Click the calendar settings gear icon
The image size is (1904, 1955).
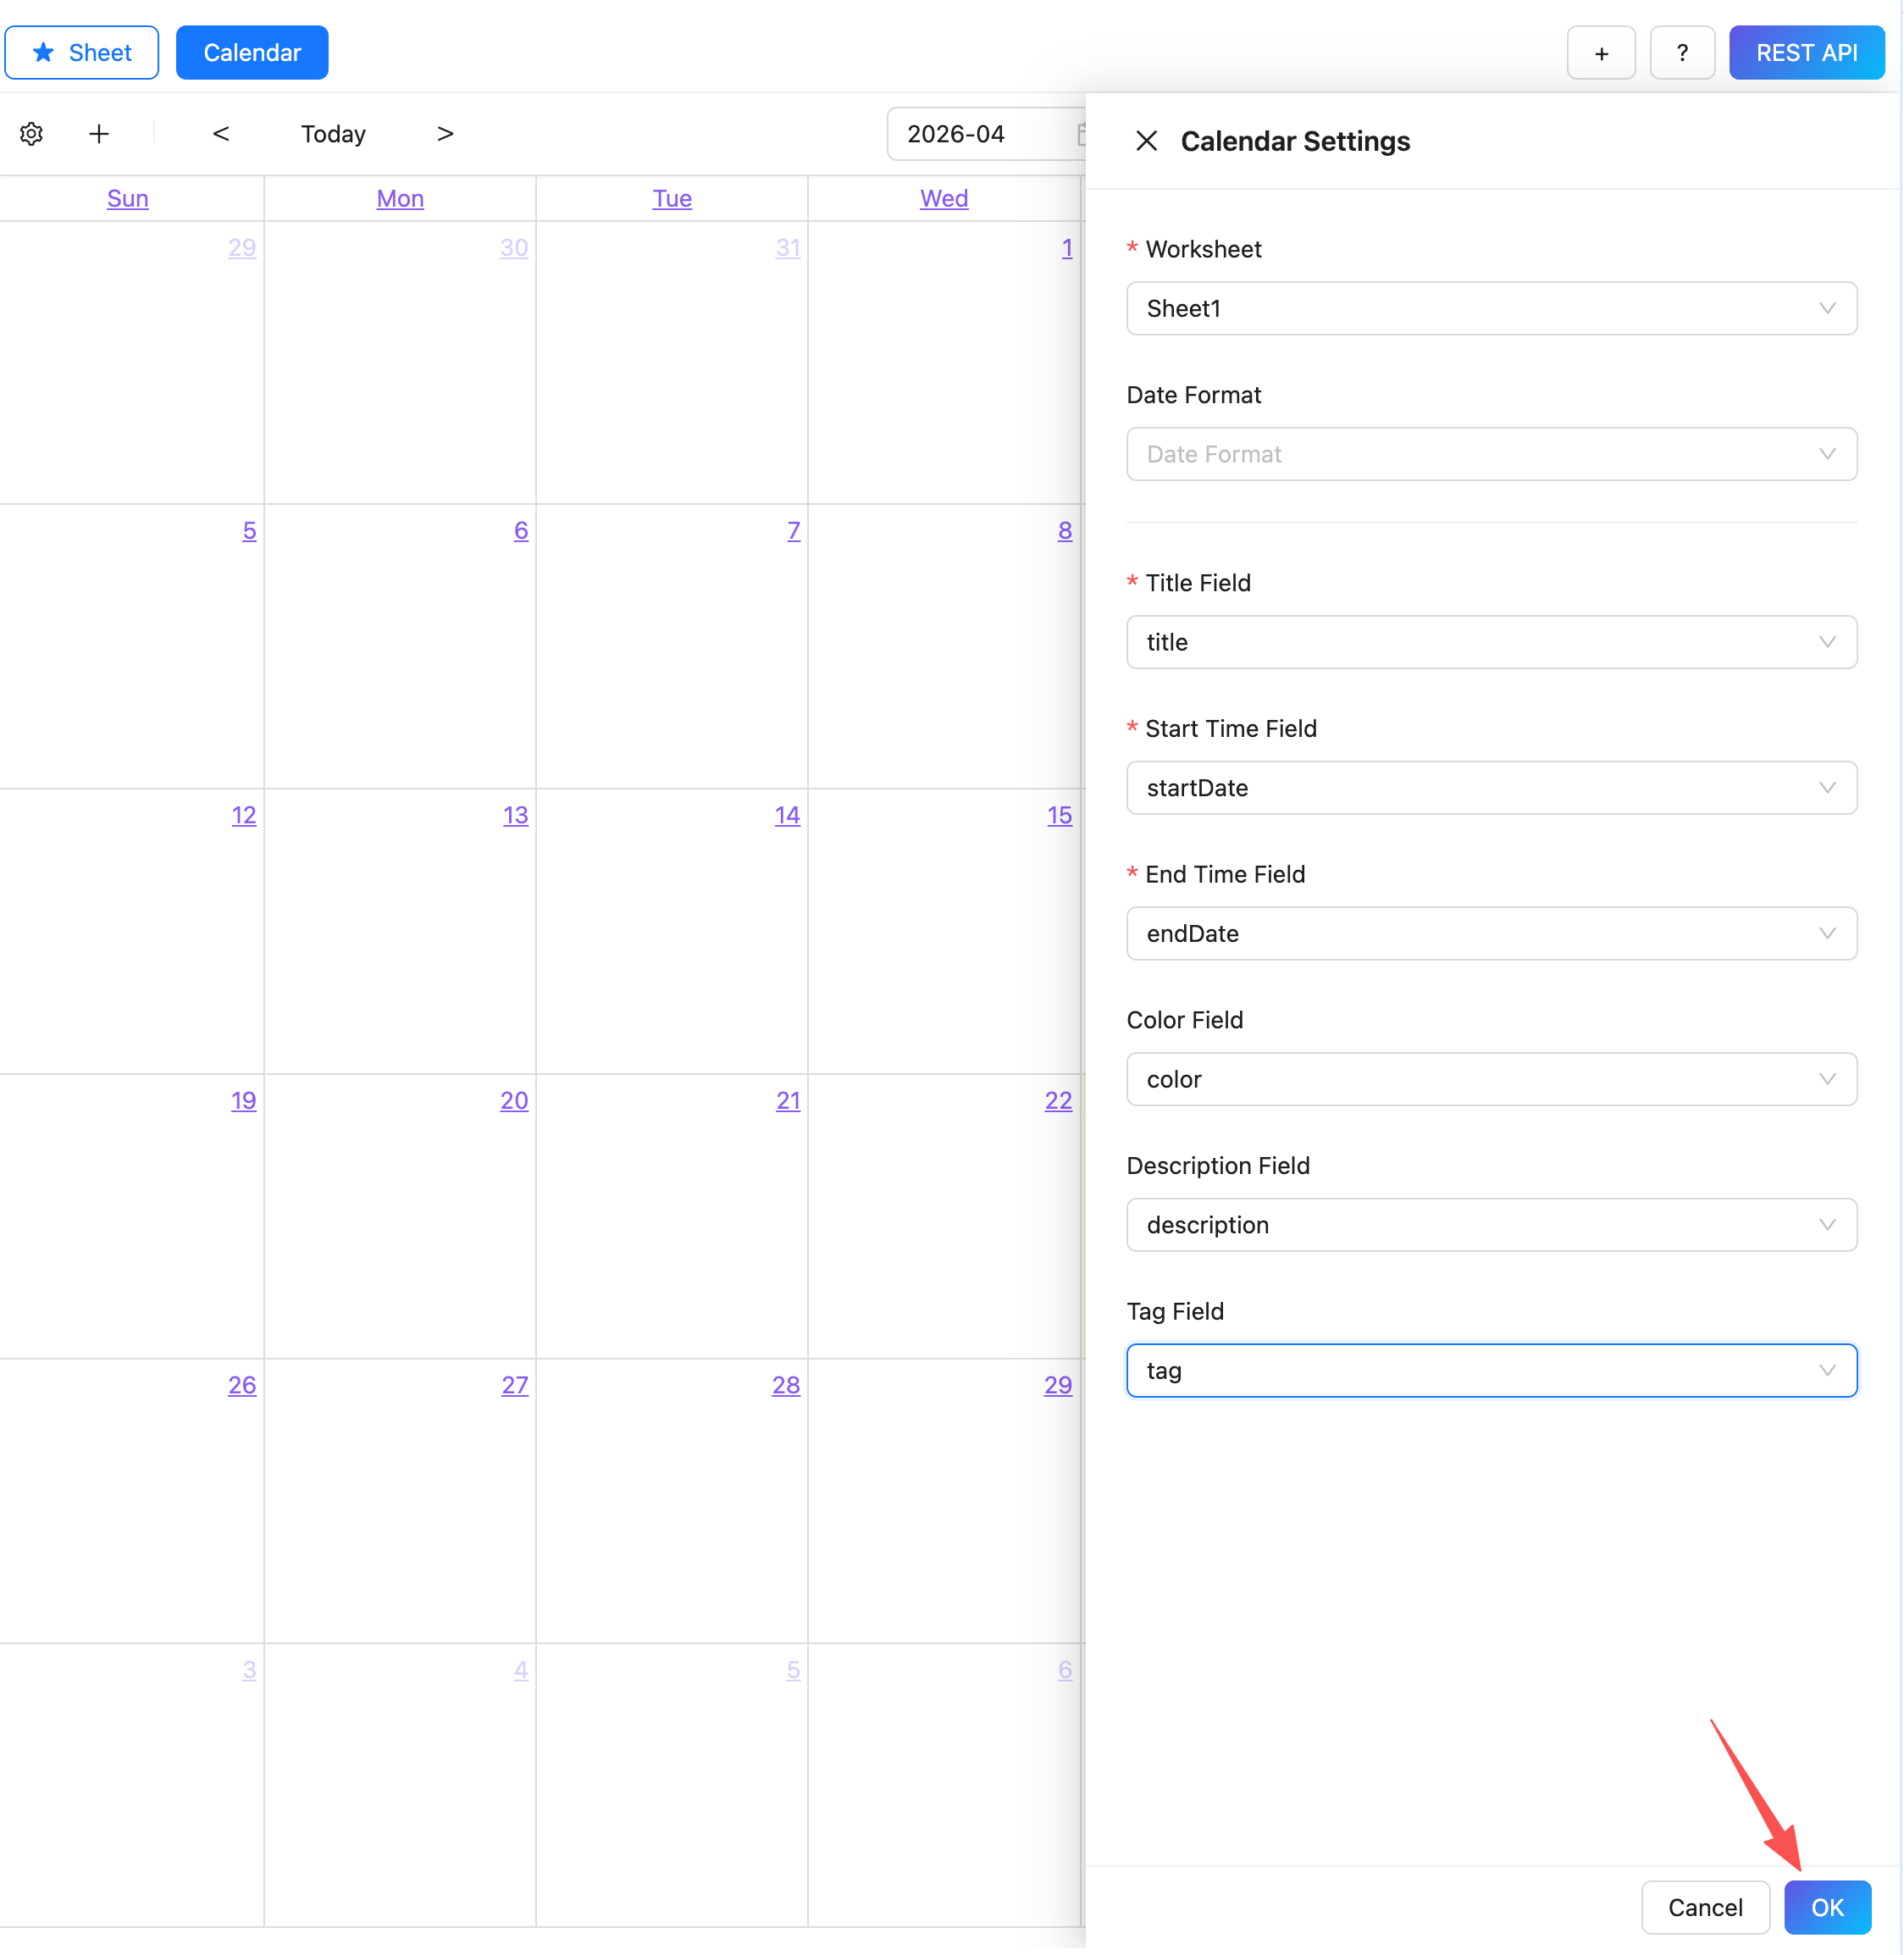click(x=32, y=134)
